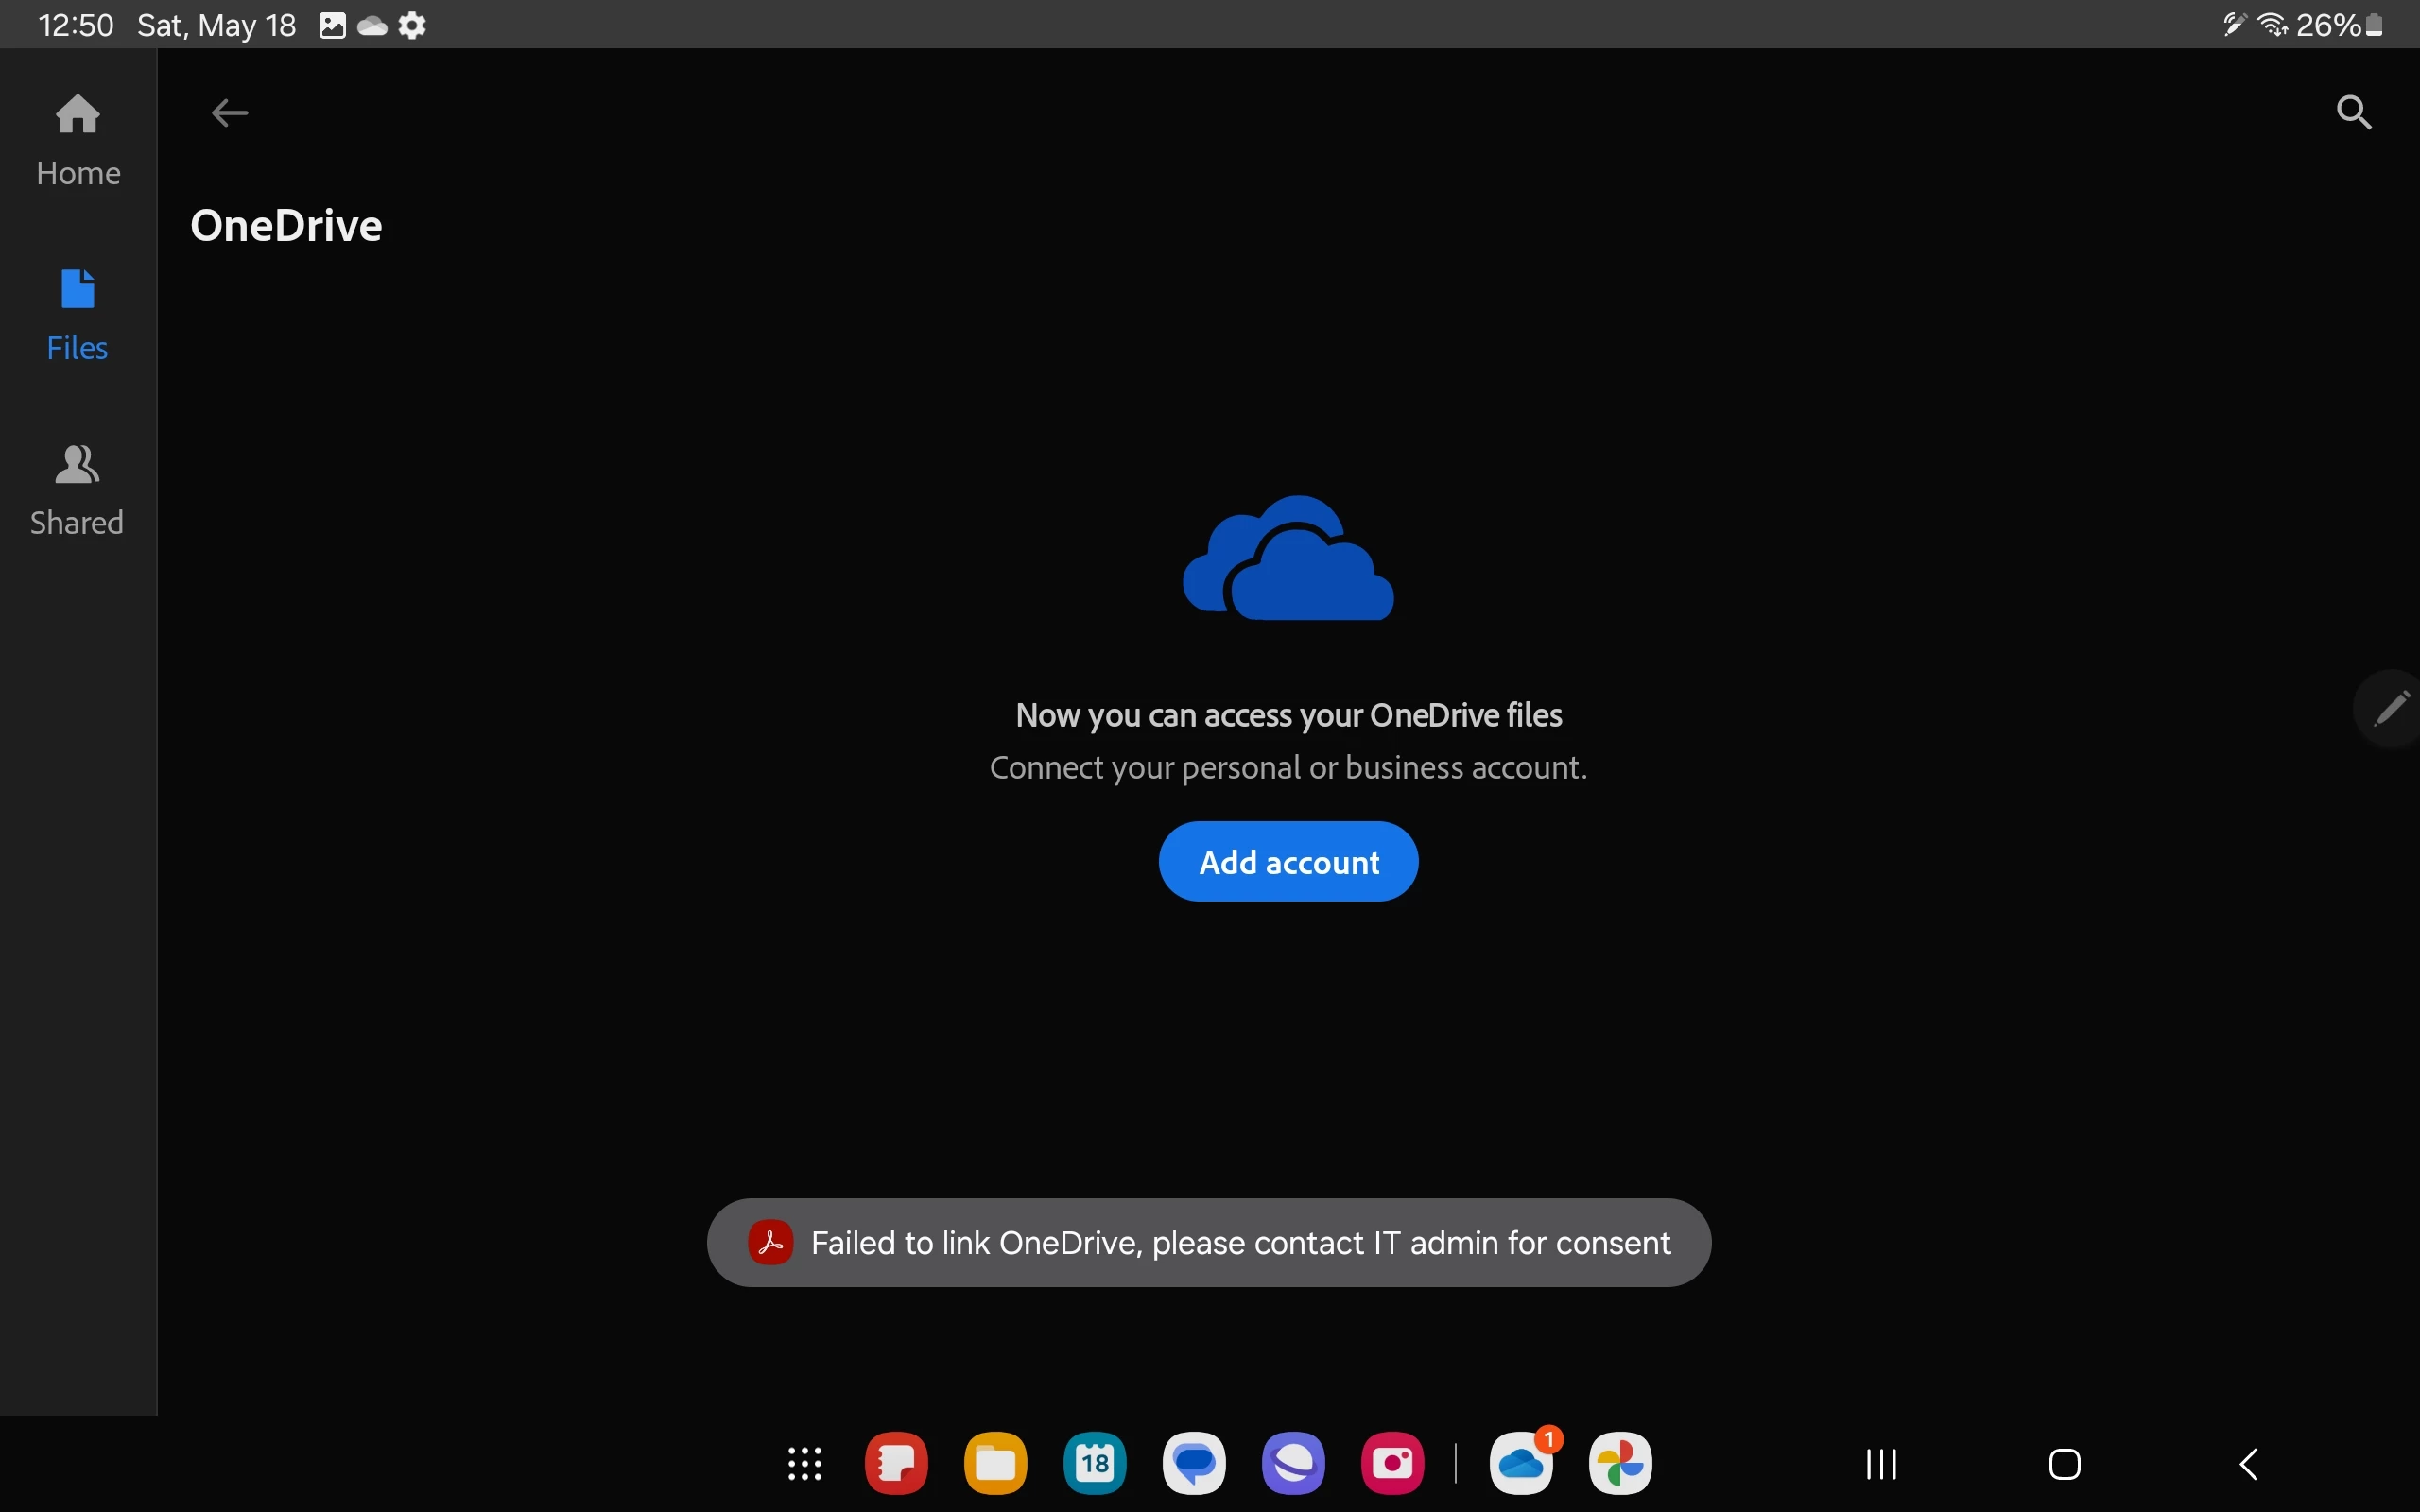The width and height of the screenshot is (2420, 1512).
Task: Open the Messages app in dock
Action: tap(1194, 1464)
